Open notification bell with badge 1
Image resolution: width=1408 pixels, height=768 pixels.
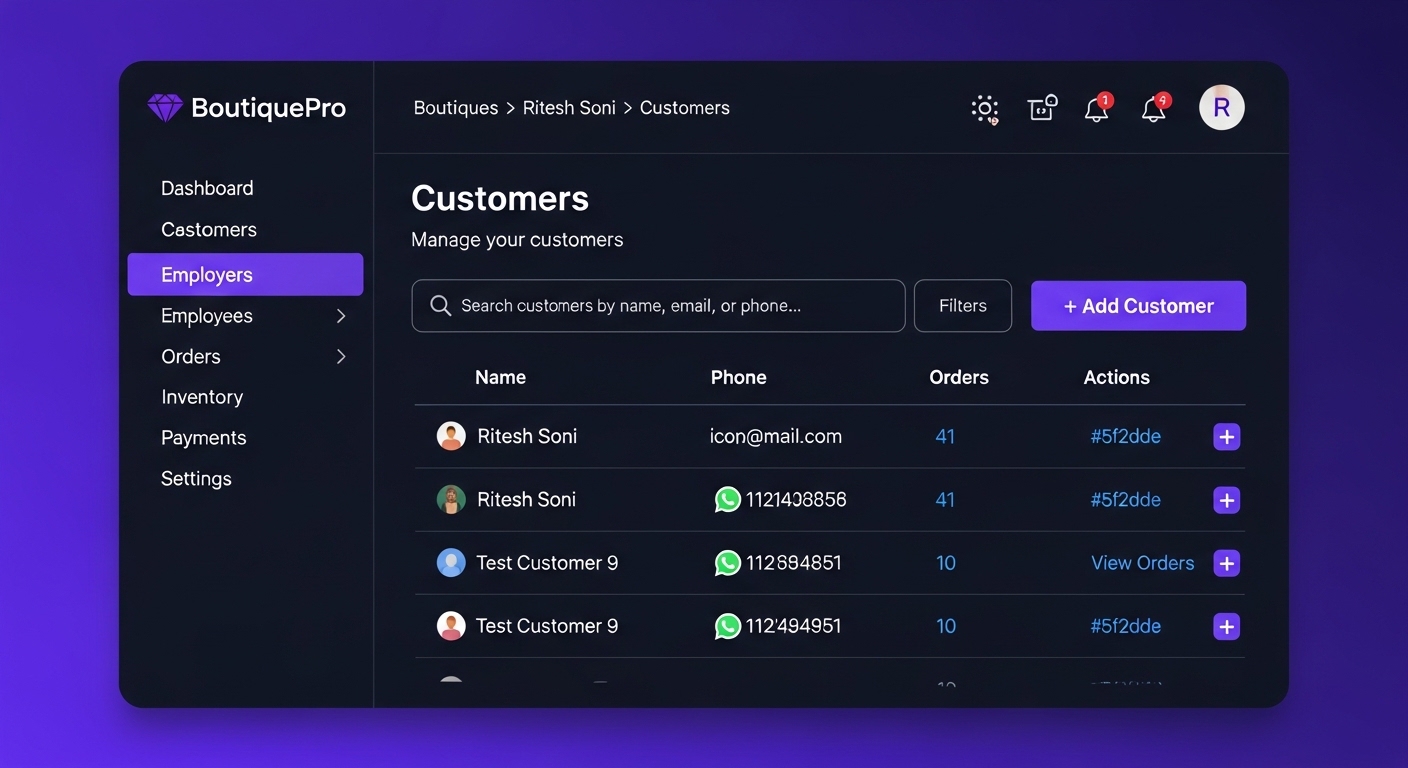tap(1097, 109)
